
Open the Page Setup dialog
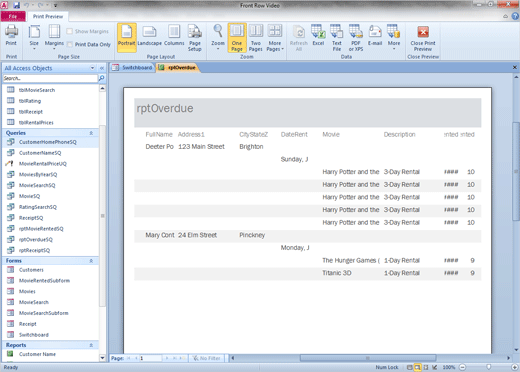pos(195,38)
